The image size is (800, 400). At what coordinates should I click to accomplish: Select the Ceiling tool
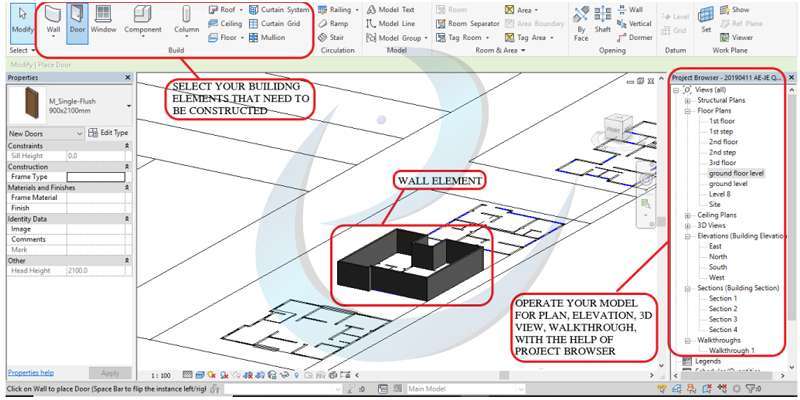(x=225, y=23)
